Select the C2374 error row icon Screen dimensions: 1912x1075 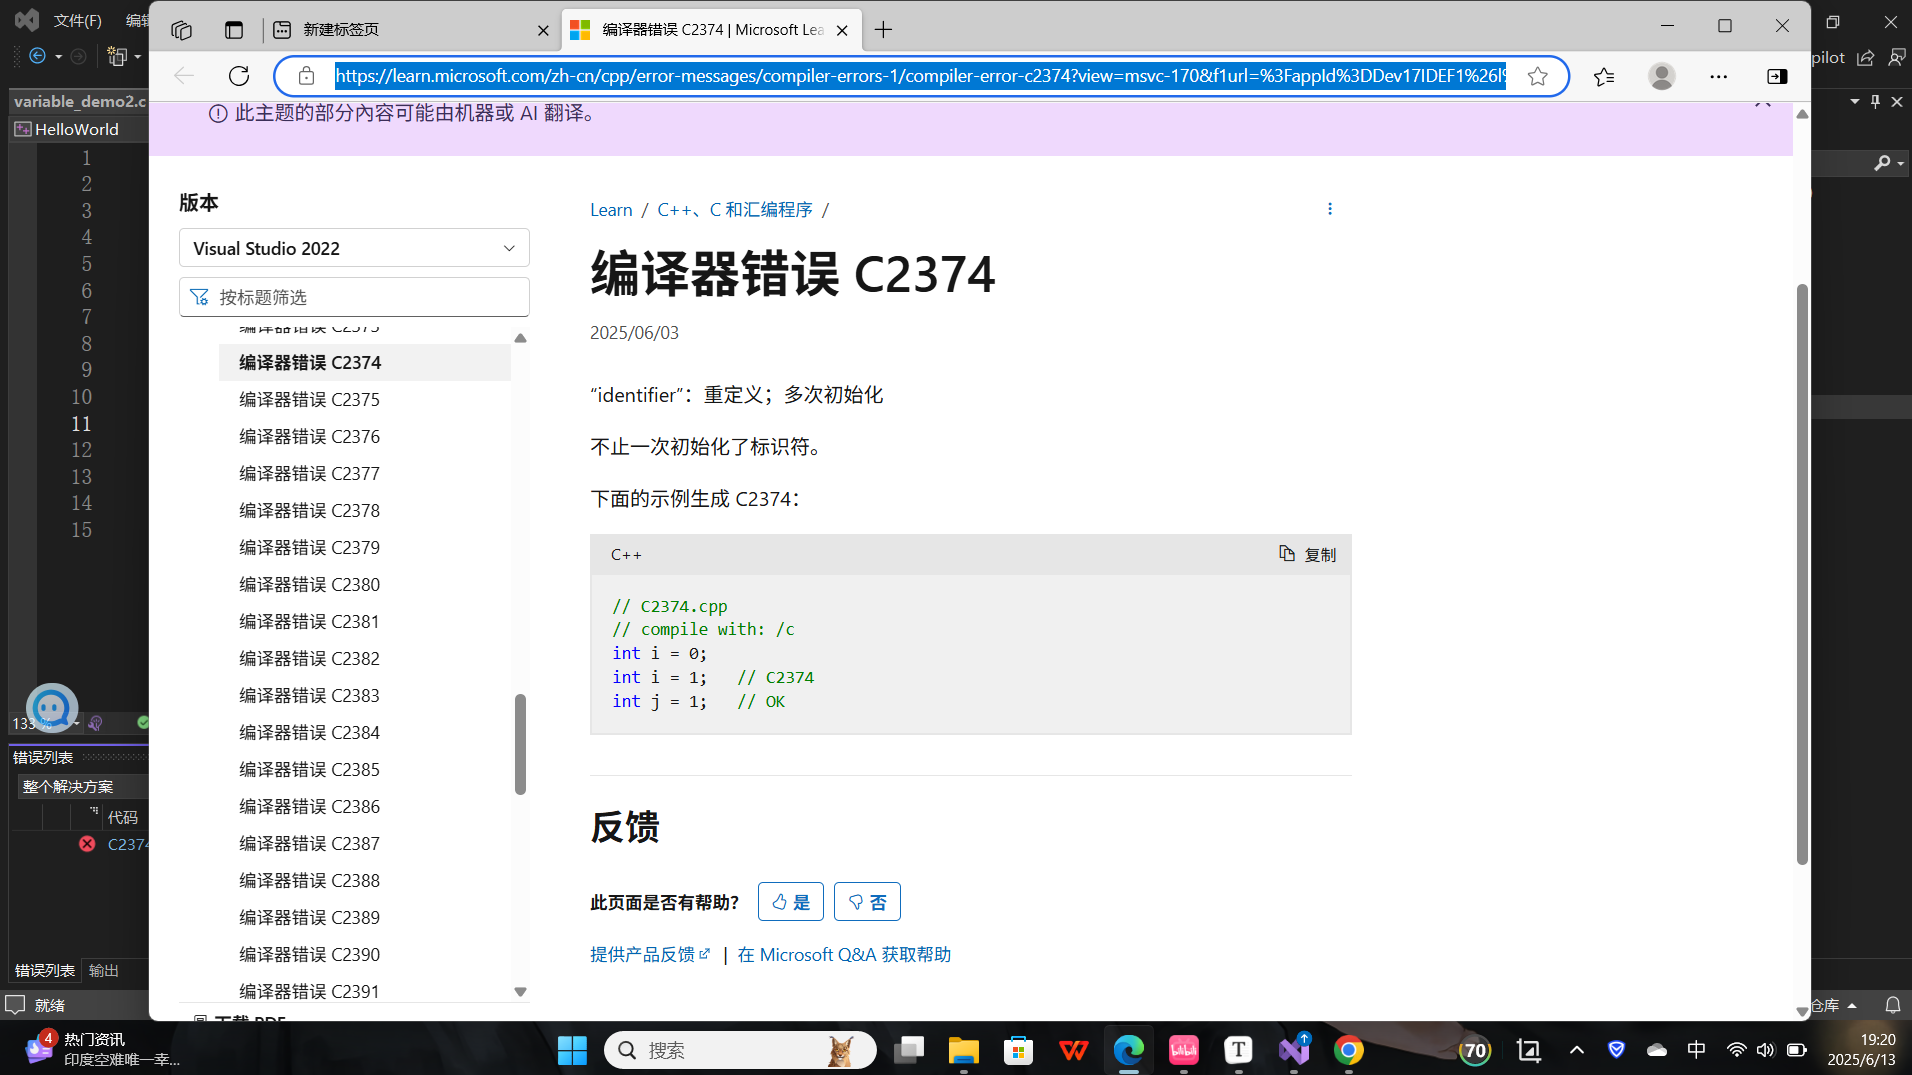coord(88,844)
